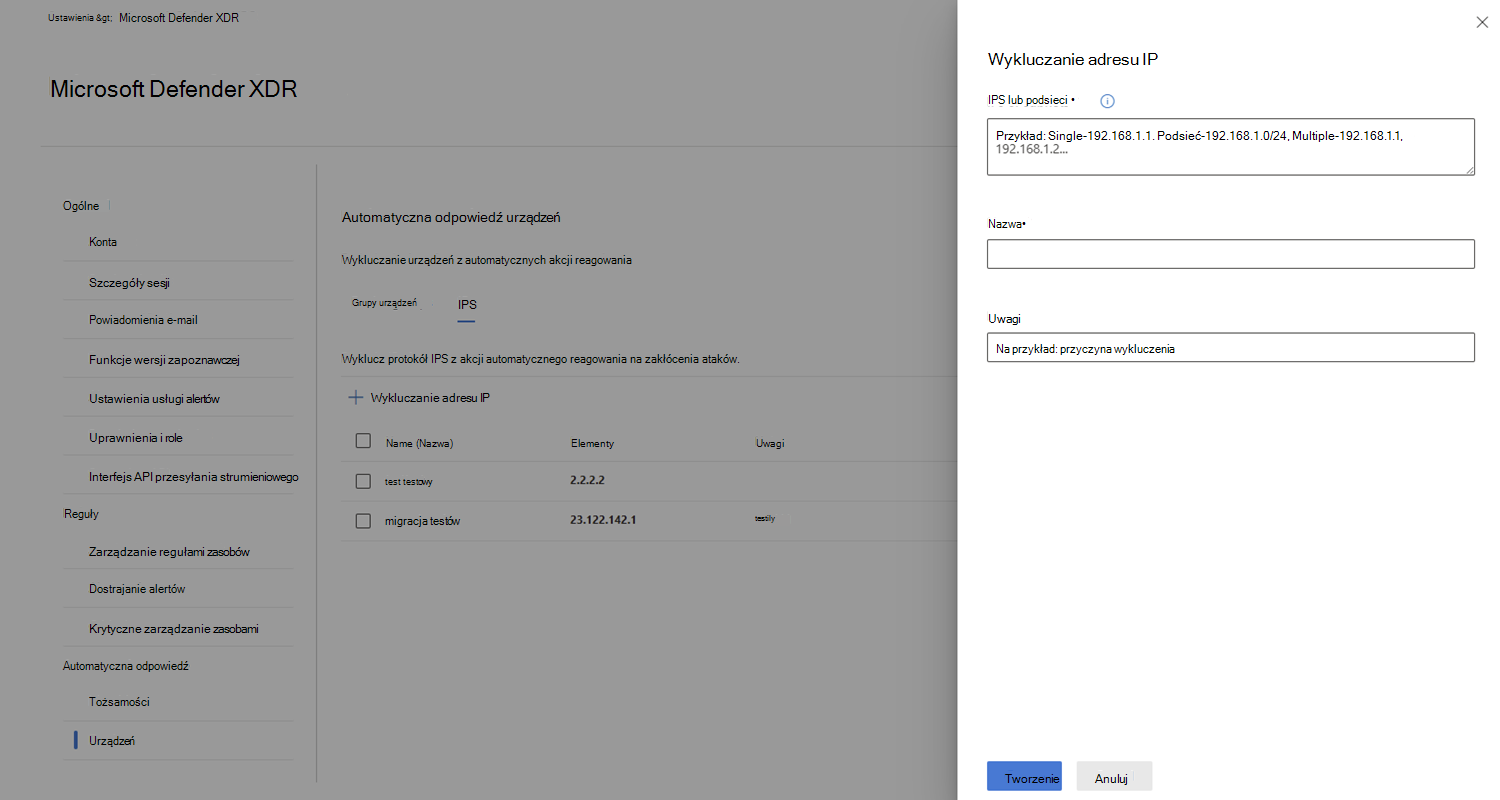Open Powiadomienia e-mail settings
The height and width of the screenshot is (800, 1500).
click(x=149, y=320)
